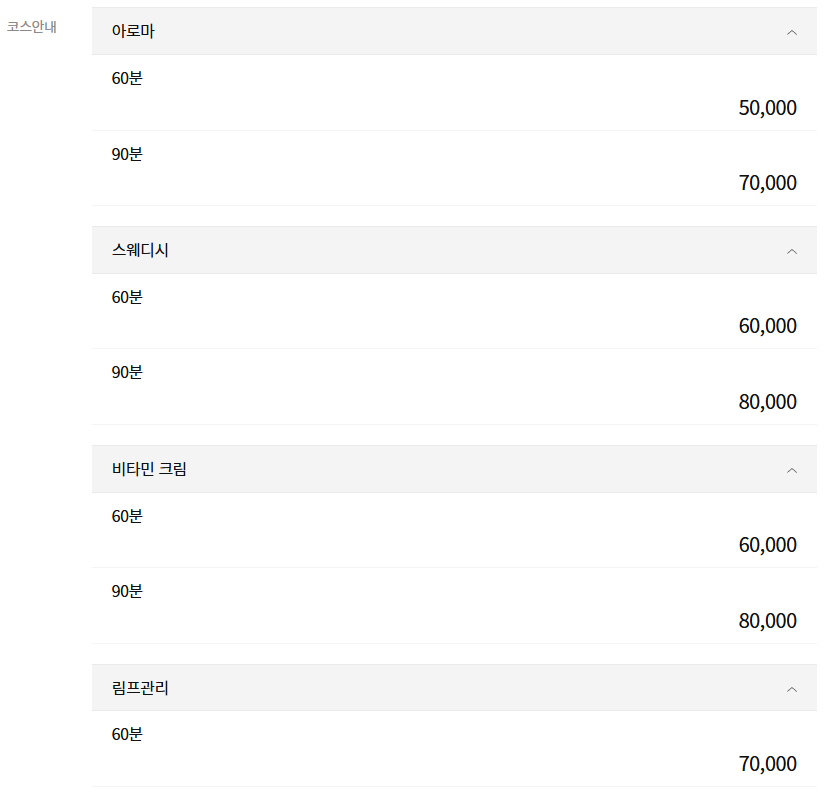Image resolution: width=825 pixels, height=796 pixels.
Task: Collapse the 림프관리 section chevron
Action: click(792, 689)
